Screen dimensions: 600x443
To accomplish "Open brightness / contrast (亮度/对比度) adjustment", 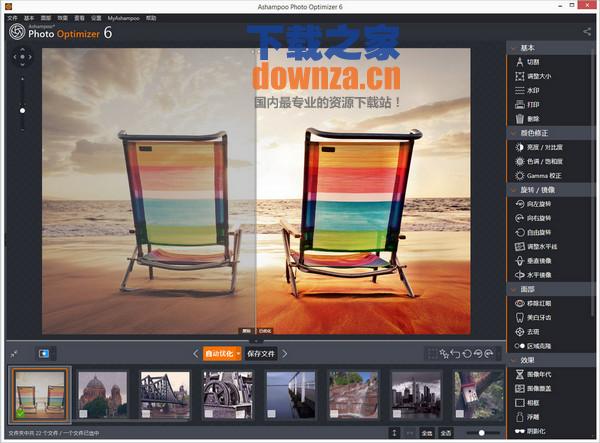I will click(539, 147).
